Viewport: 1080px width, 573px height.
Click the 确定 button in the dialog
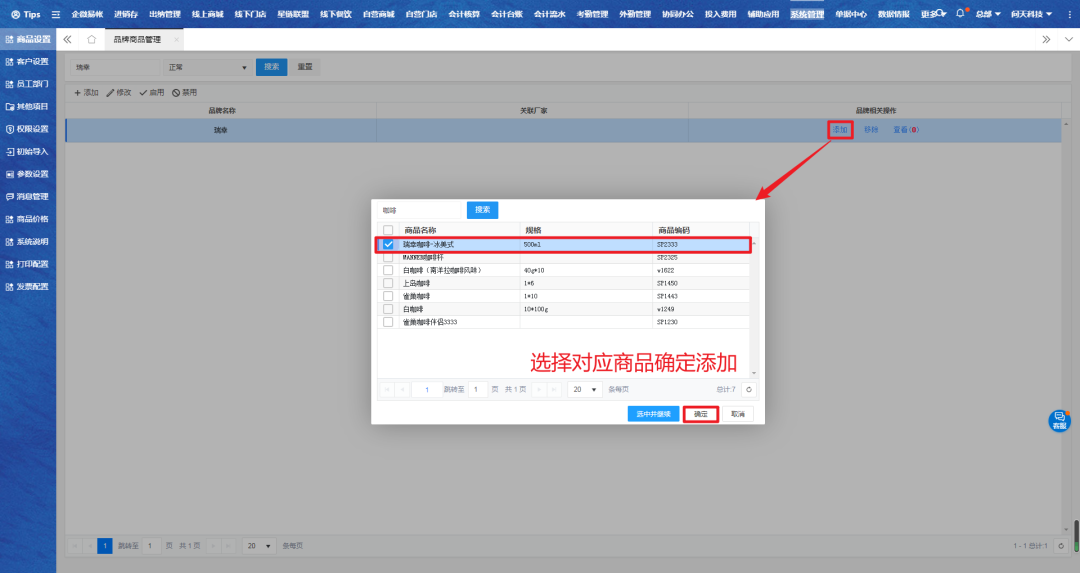click(x=701, y=414)
